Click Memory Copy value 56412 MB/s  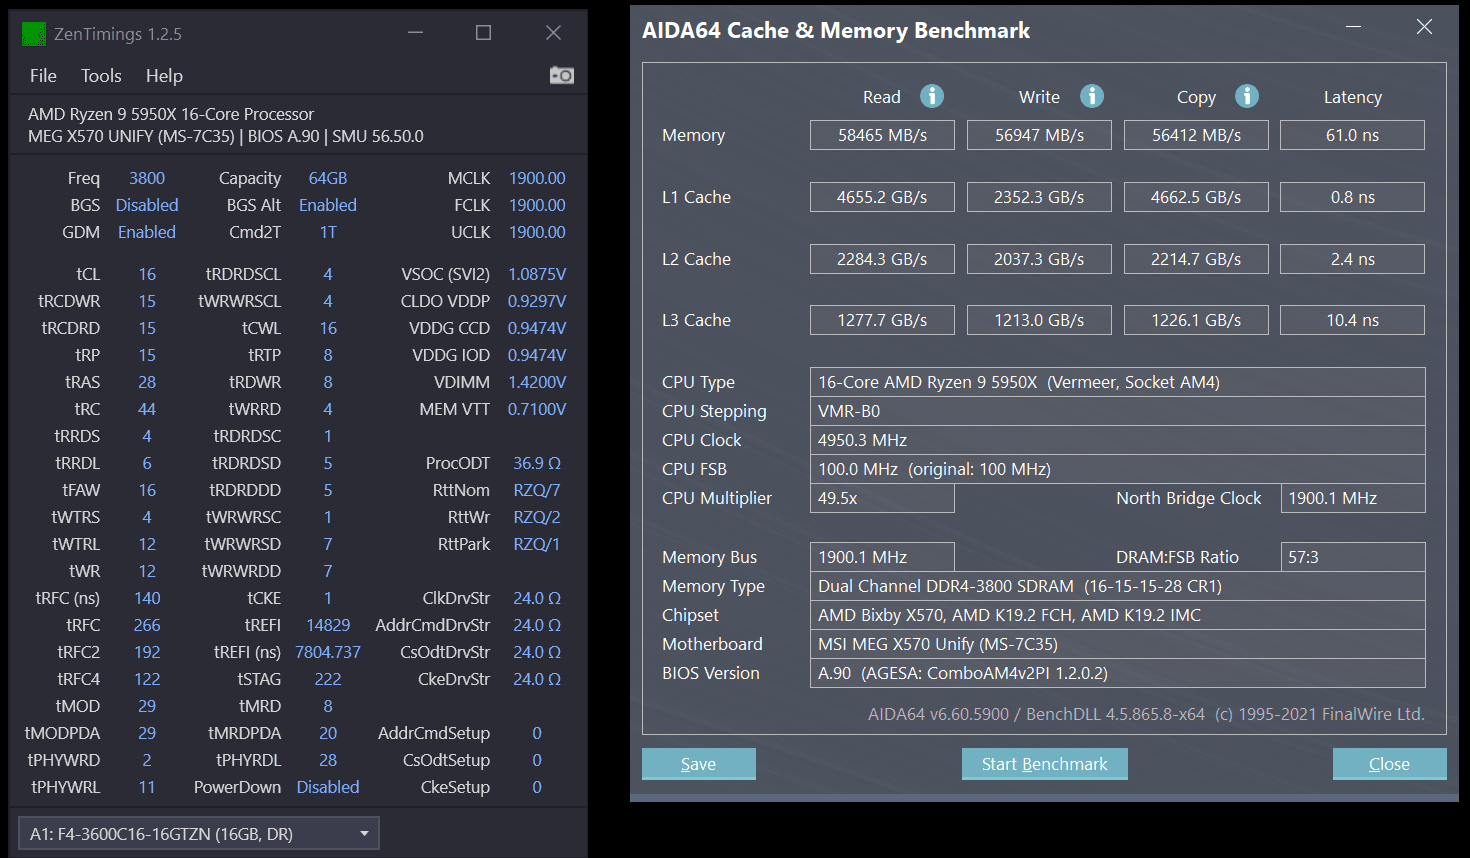pyautogui.click(x=1196, y=135)
